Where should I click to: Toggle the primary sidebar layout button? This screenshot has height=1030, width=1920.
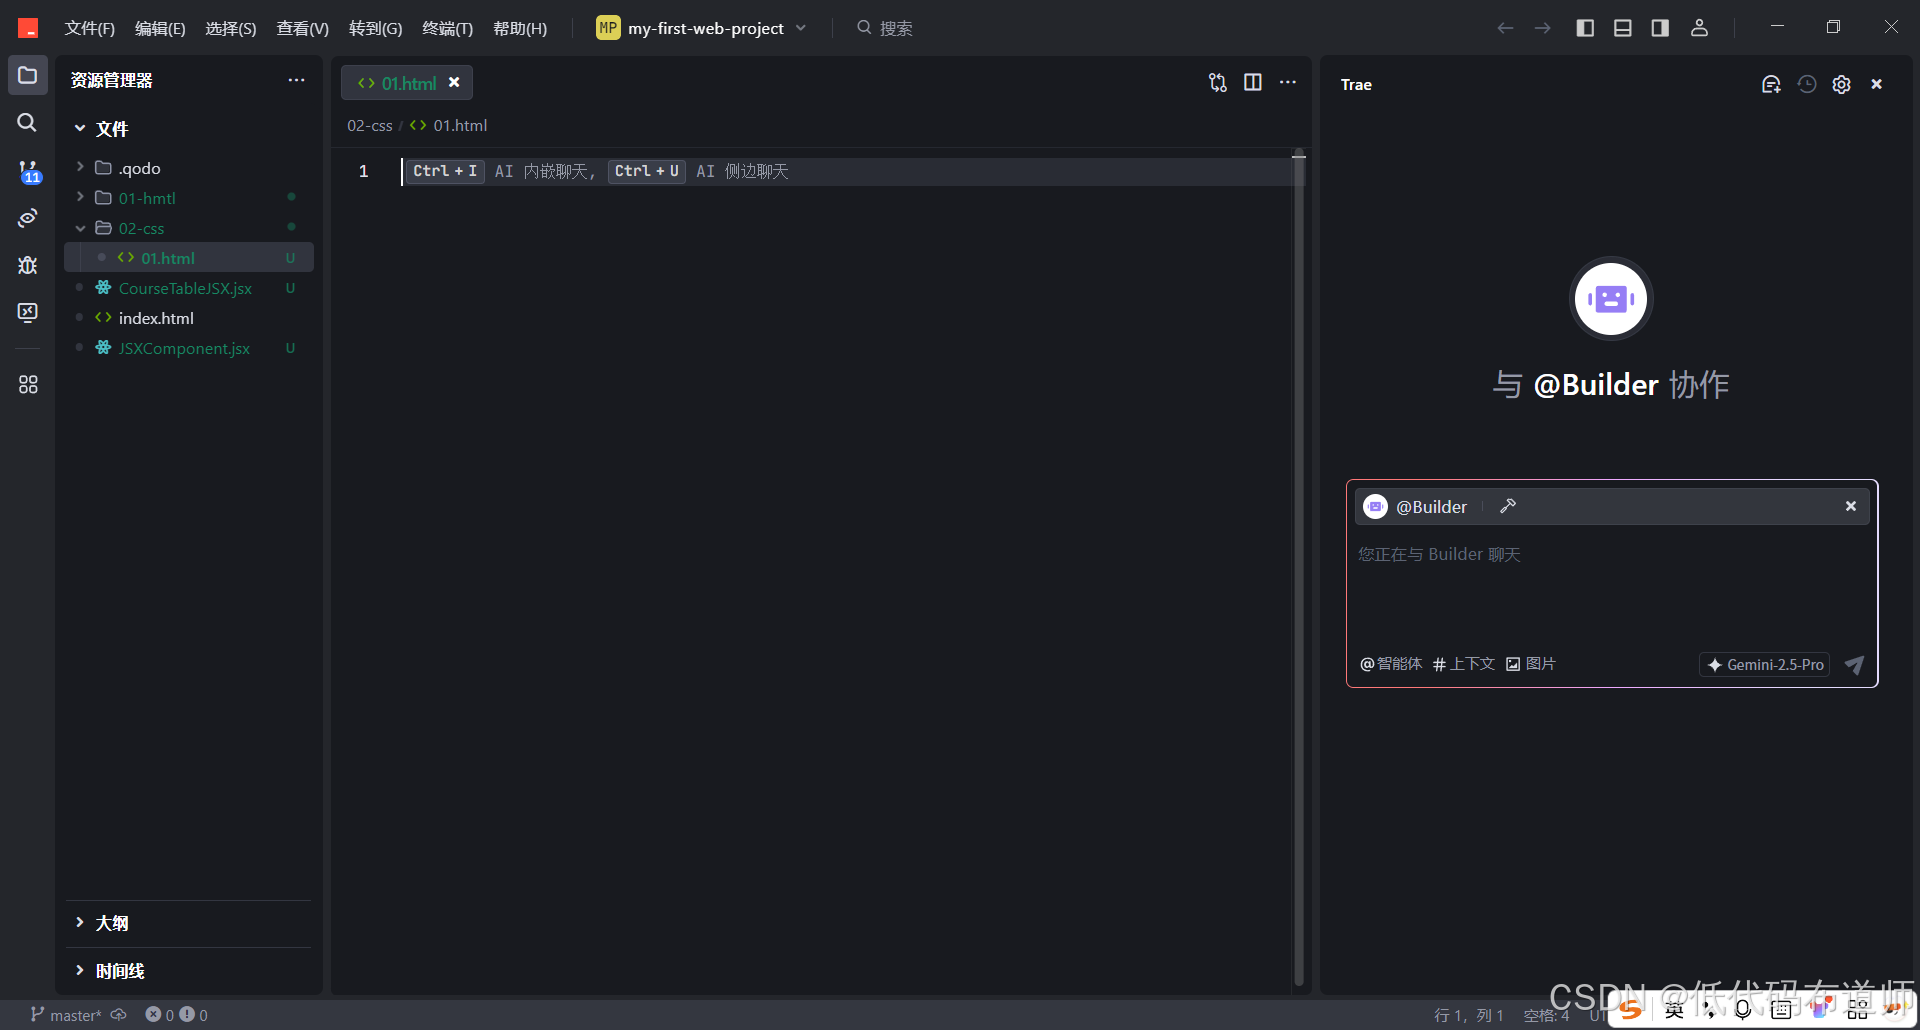pos(1585,28)
